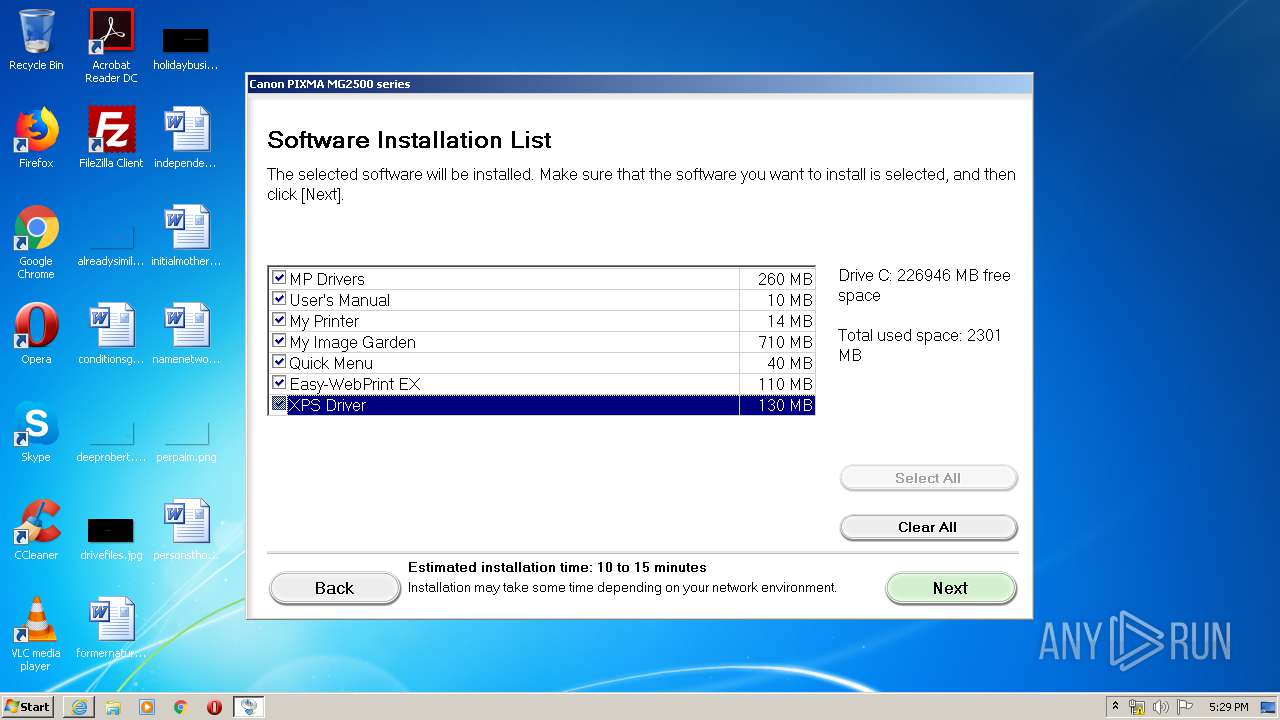
Task: Open the Start menu
Action: (x=28, y=706)
